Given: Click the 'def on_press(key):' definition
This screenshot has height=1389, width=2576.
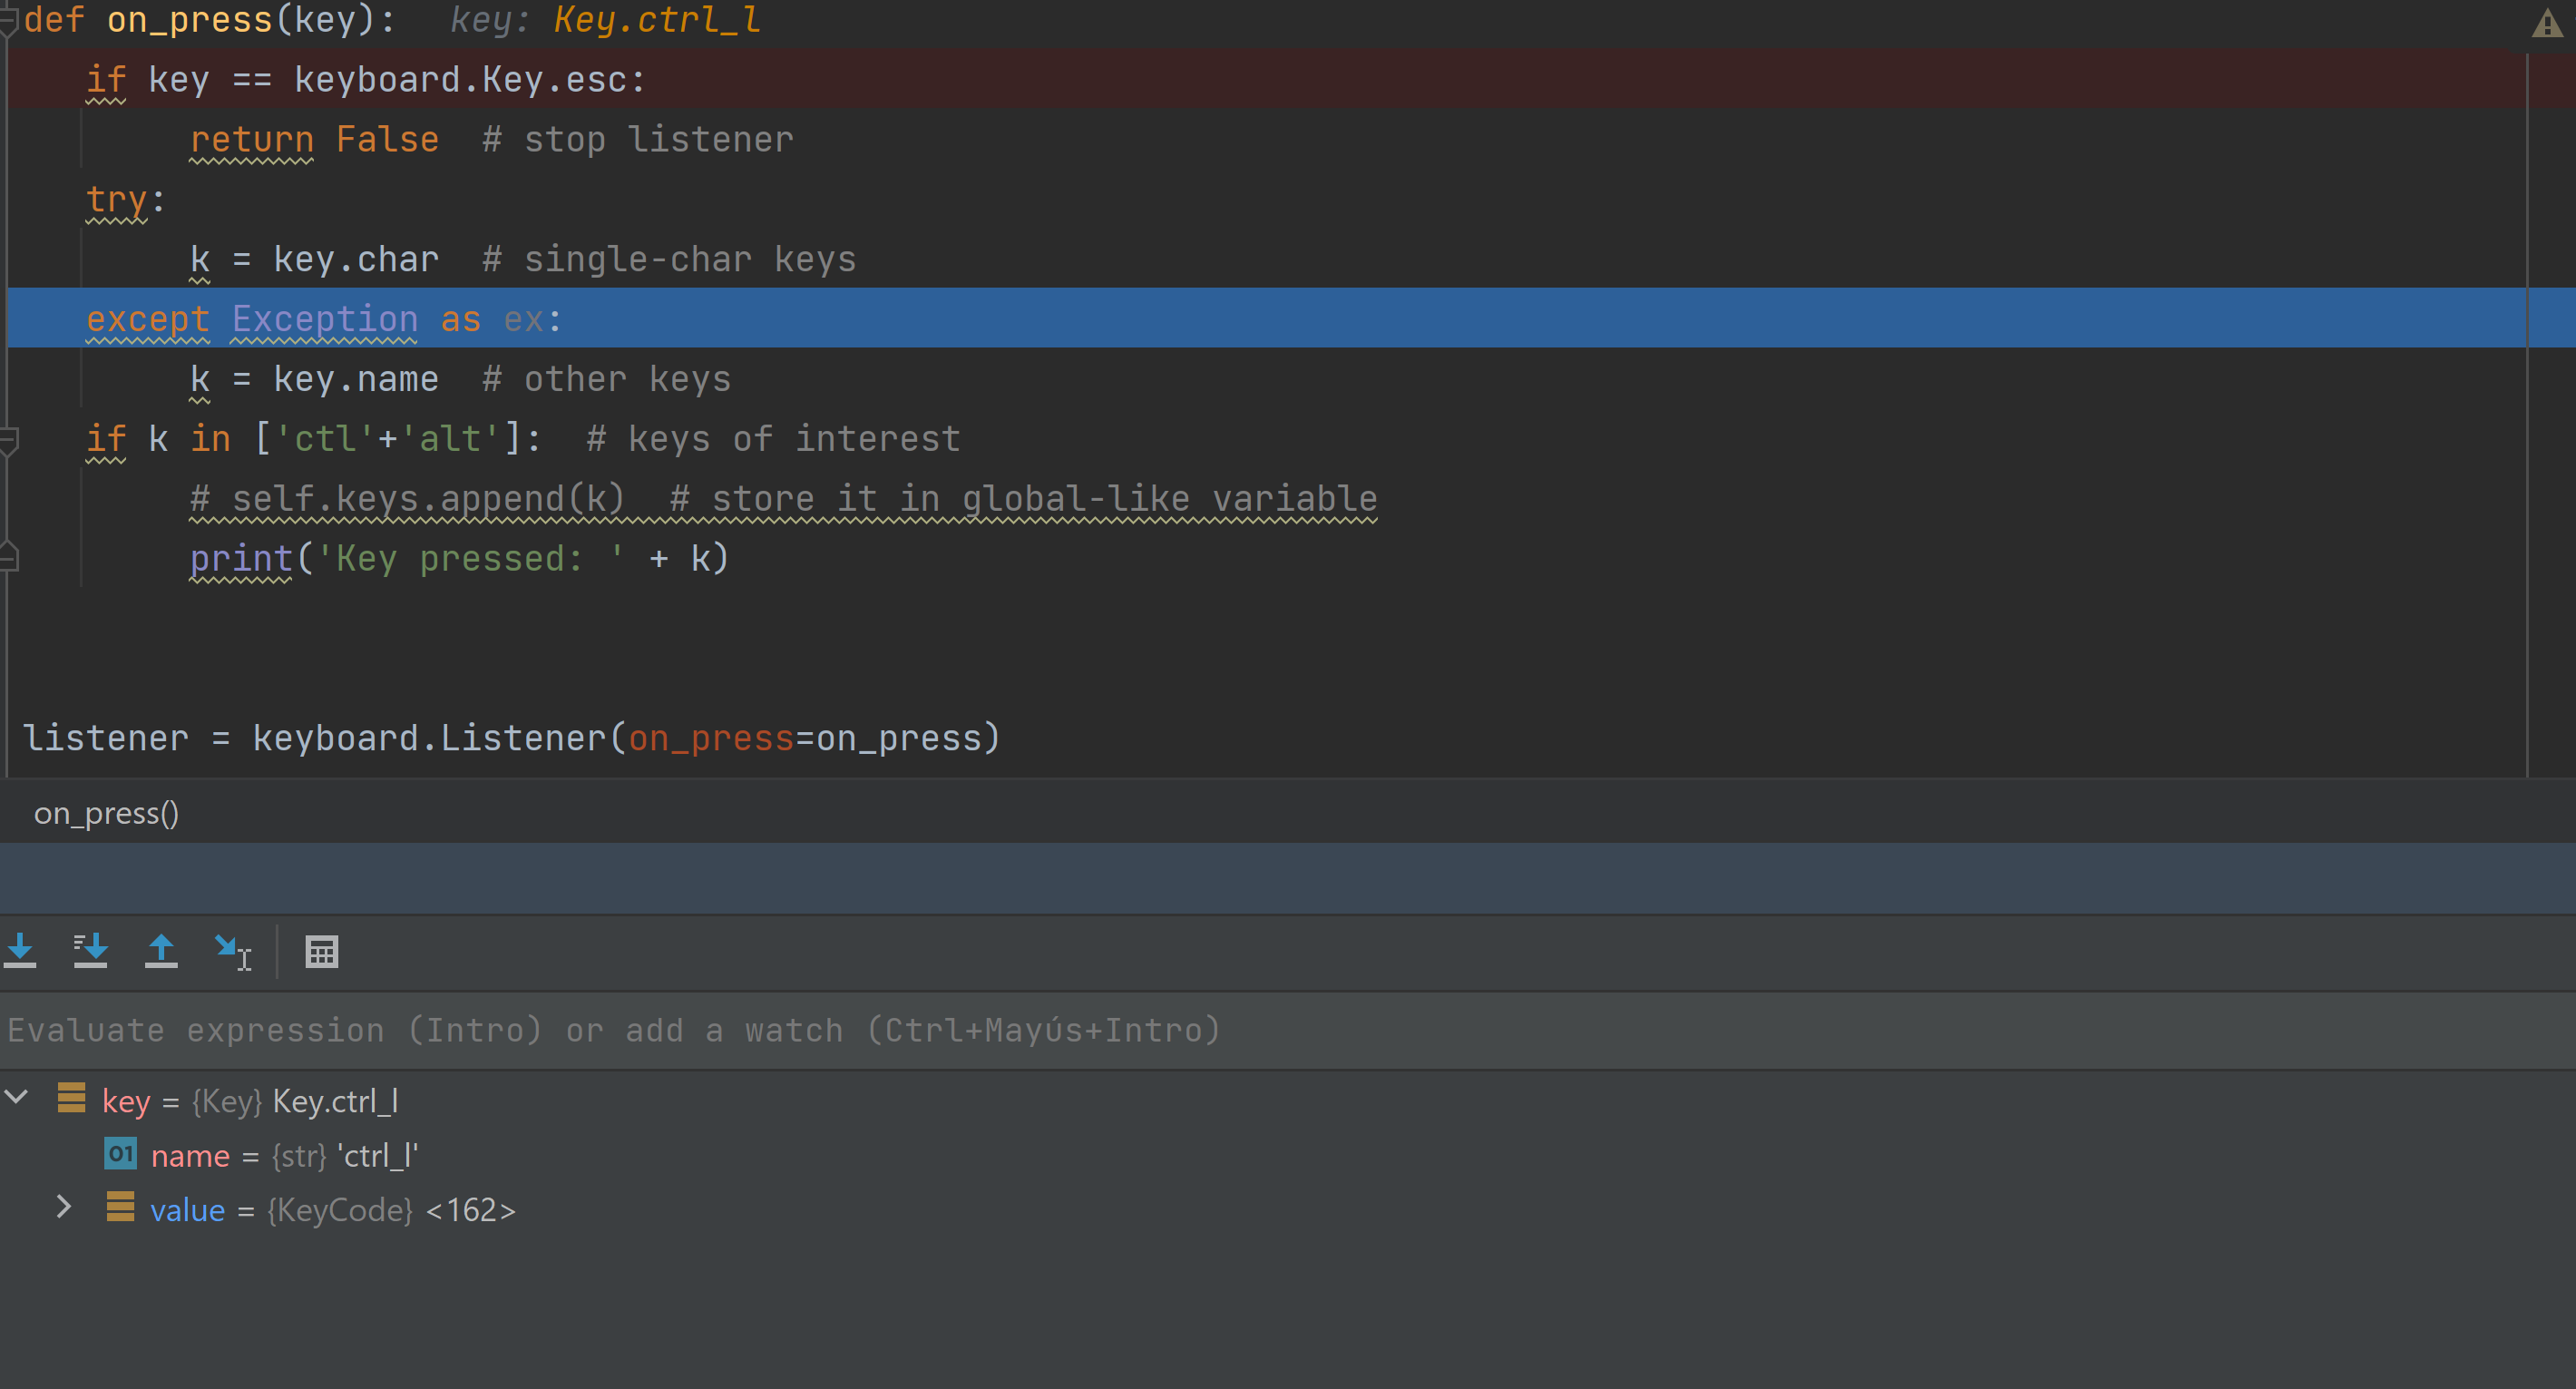Looking at the screenshot, I should tap(210, 20).
